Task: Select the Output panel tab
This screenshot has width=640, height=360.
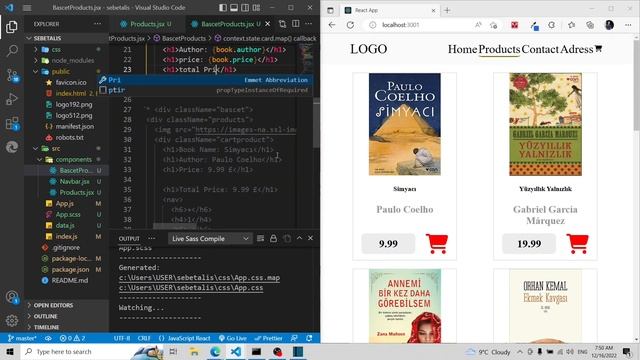Action: [x=129, y=239]
